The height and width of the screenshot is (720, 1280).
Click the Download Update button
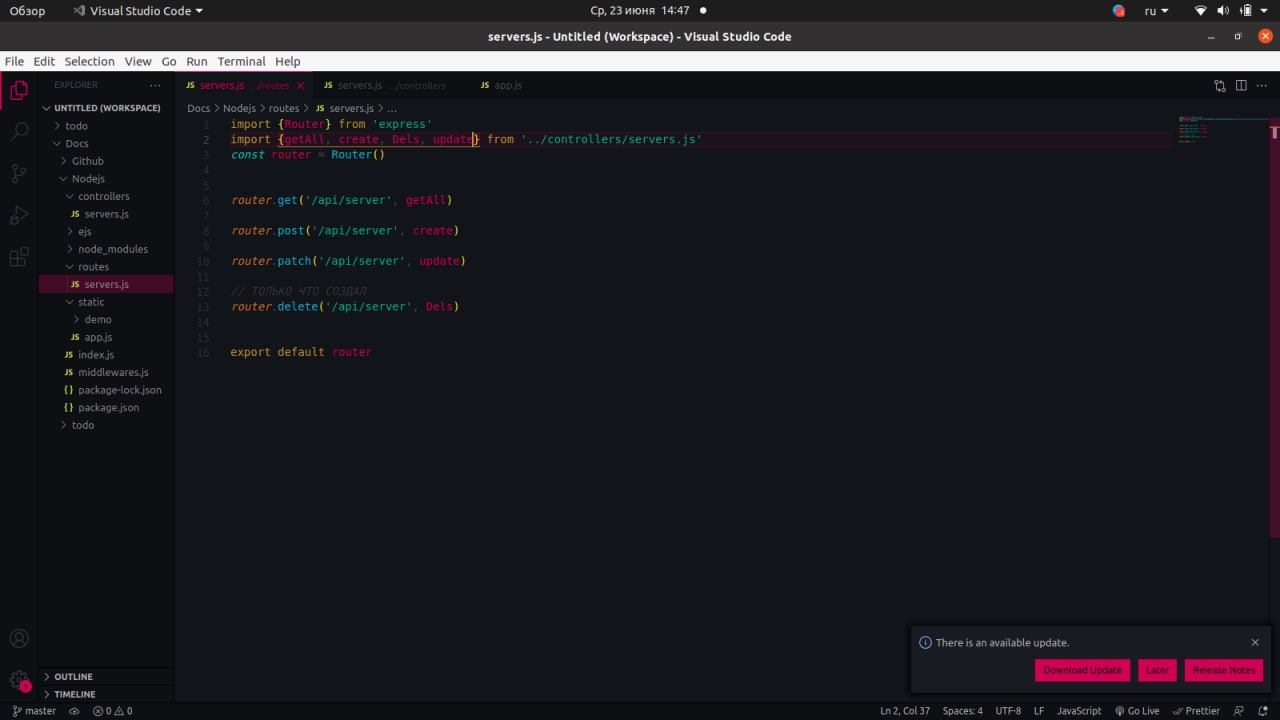[1082, 670]
